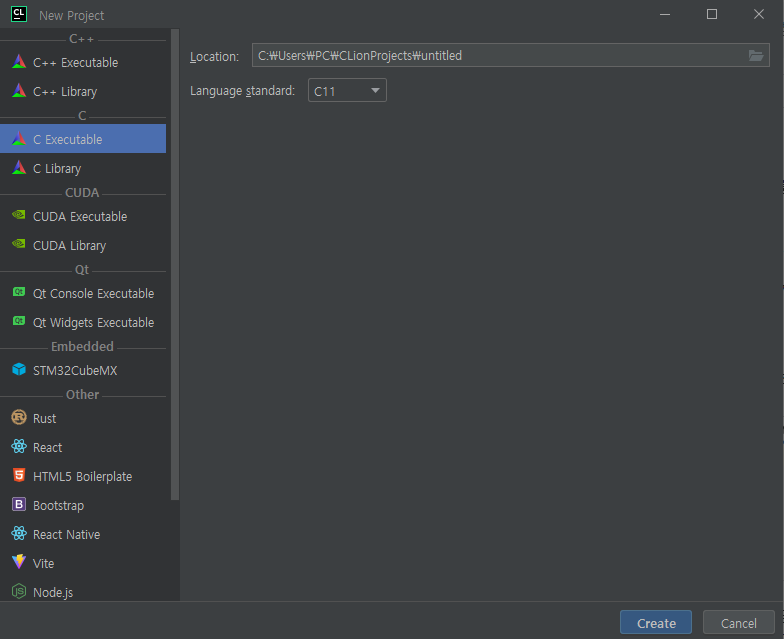Minimize the New Project window
The height and width of the screenshot is (639, 784).
click(664, 14)
